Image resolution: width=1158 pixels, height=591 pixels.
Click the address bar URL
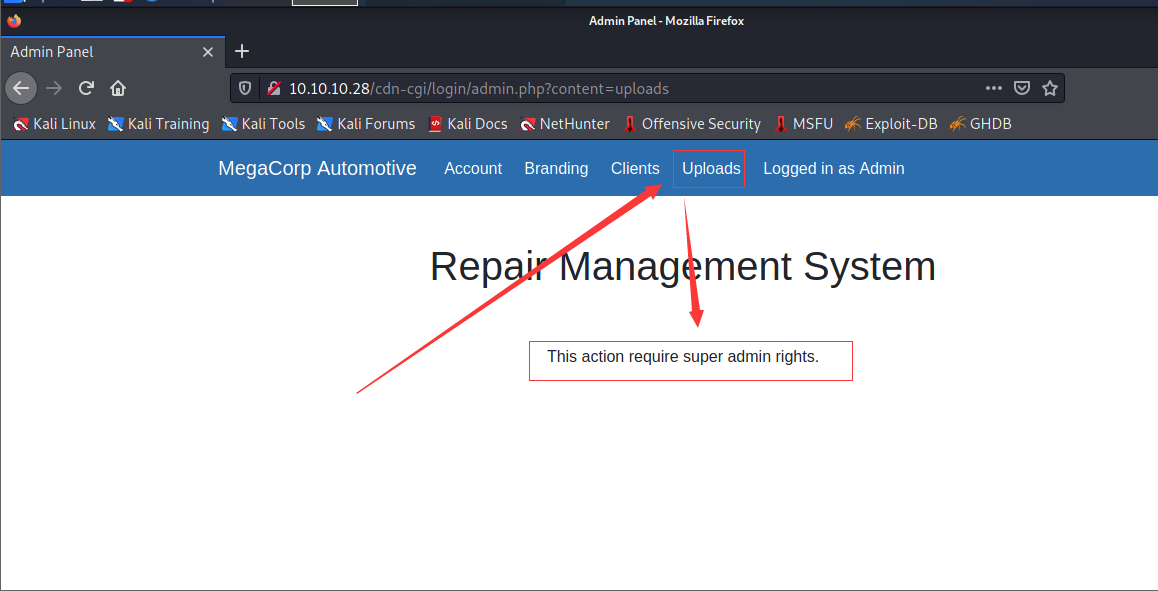479,89
